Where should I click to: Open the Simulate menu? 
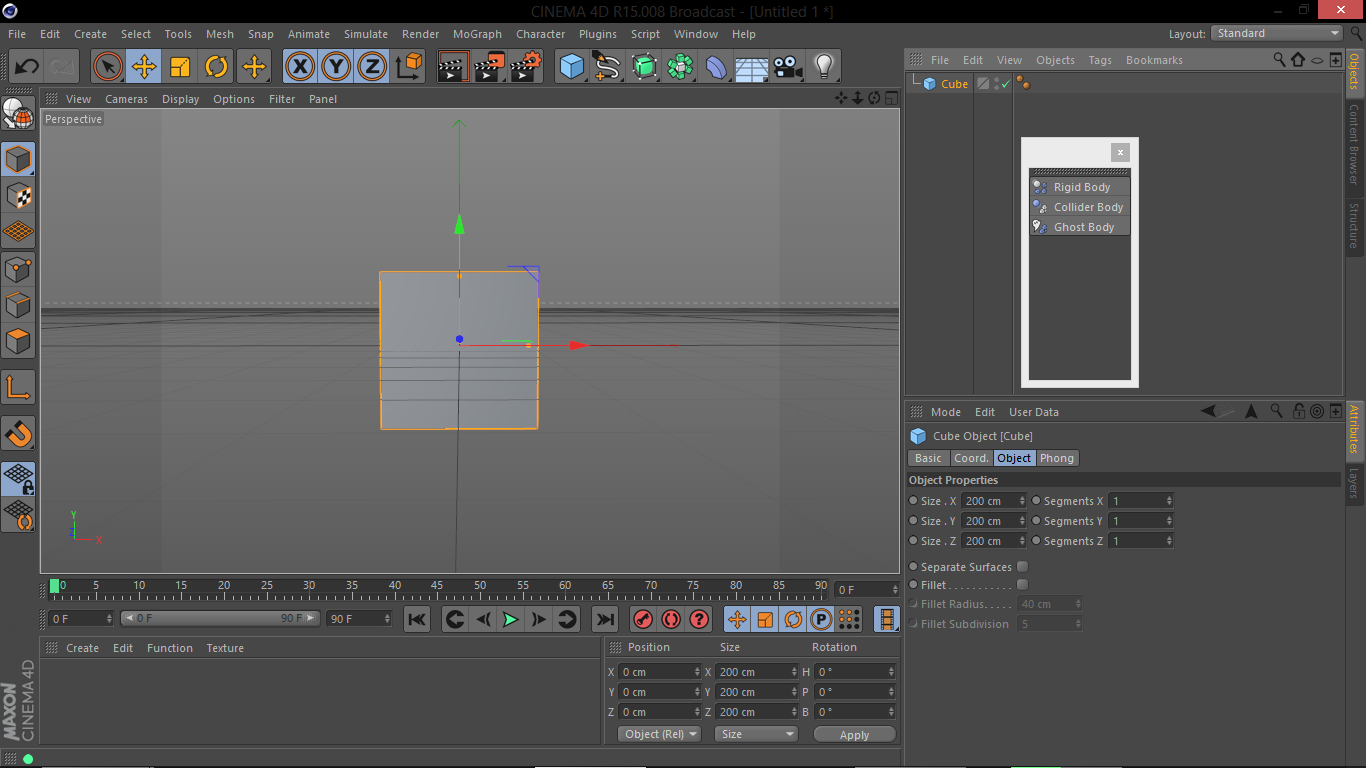point(366,34)
